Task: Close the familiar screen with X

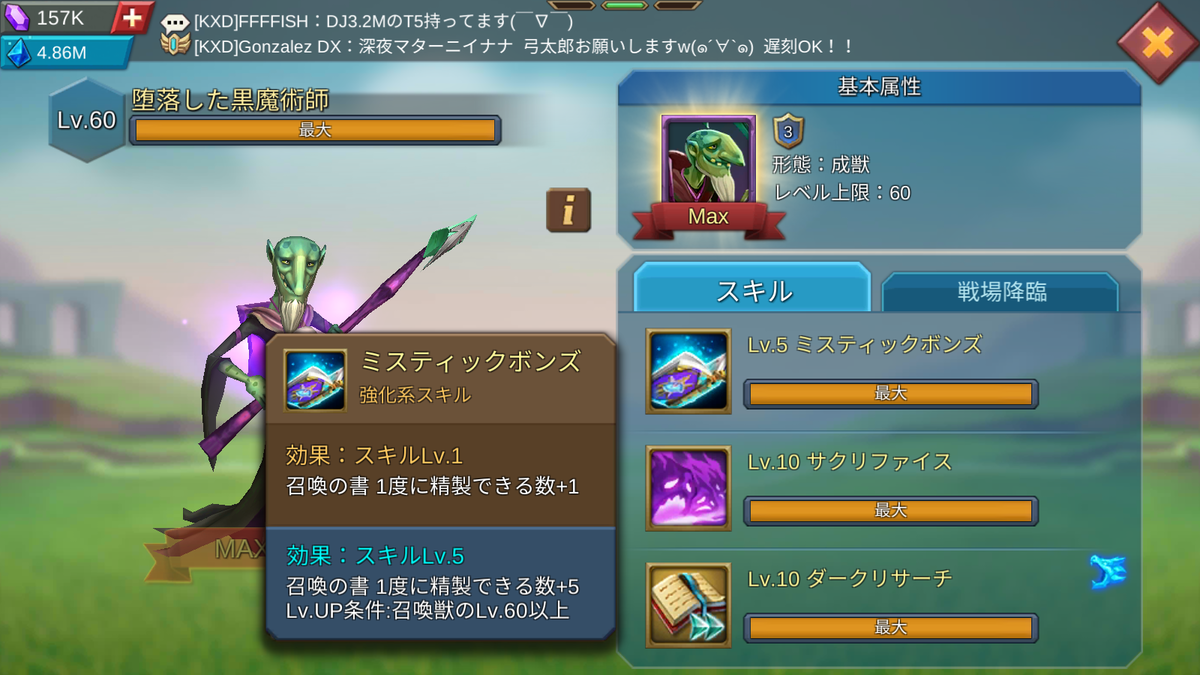Action: point(1156,42)
